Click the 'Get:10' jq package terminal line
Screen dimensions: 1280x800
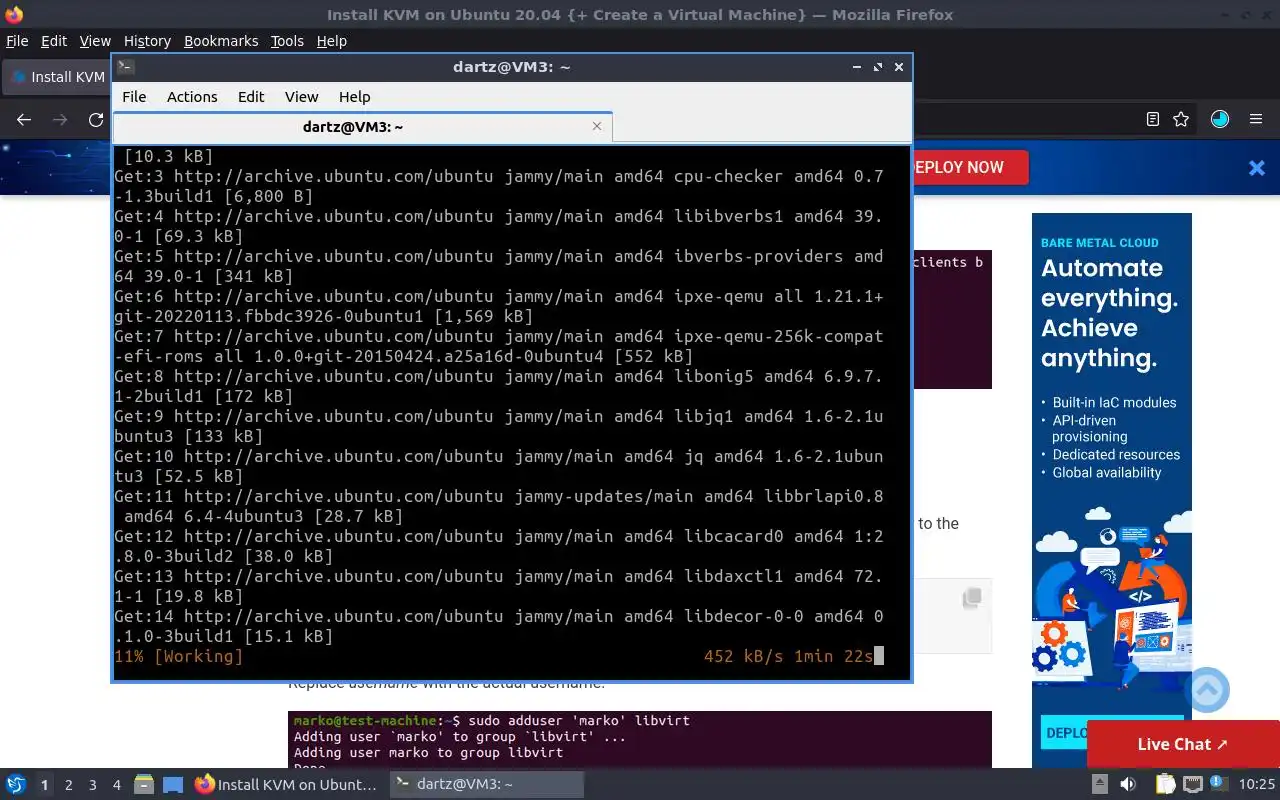coord(499,466)
